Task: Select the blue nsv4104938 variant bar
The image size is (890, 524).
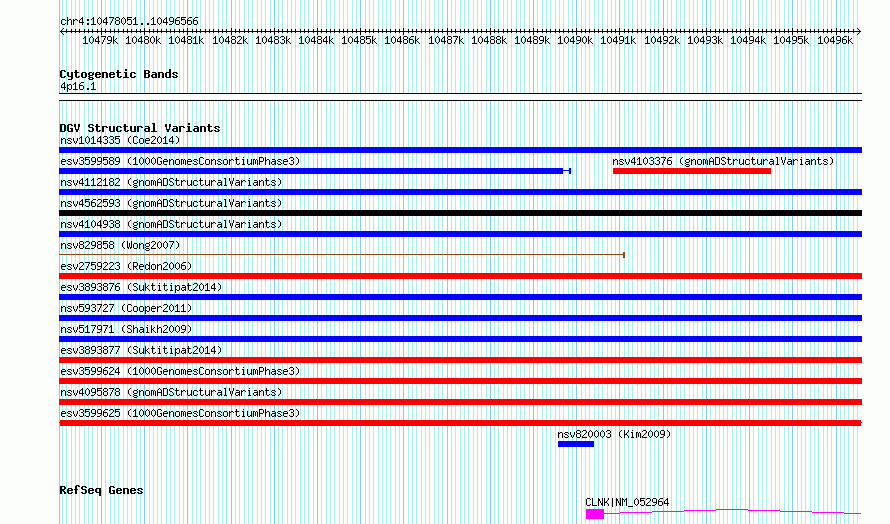Action: [x=460, y=234]
